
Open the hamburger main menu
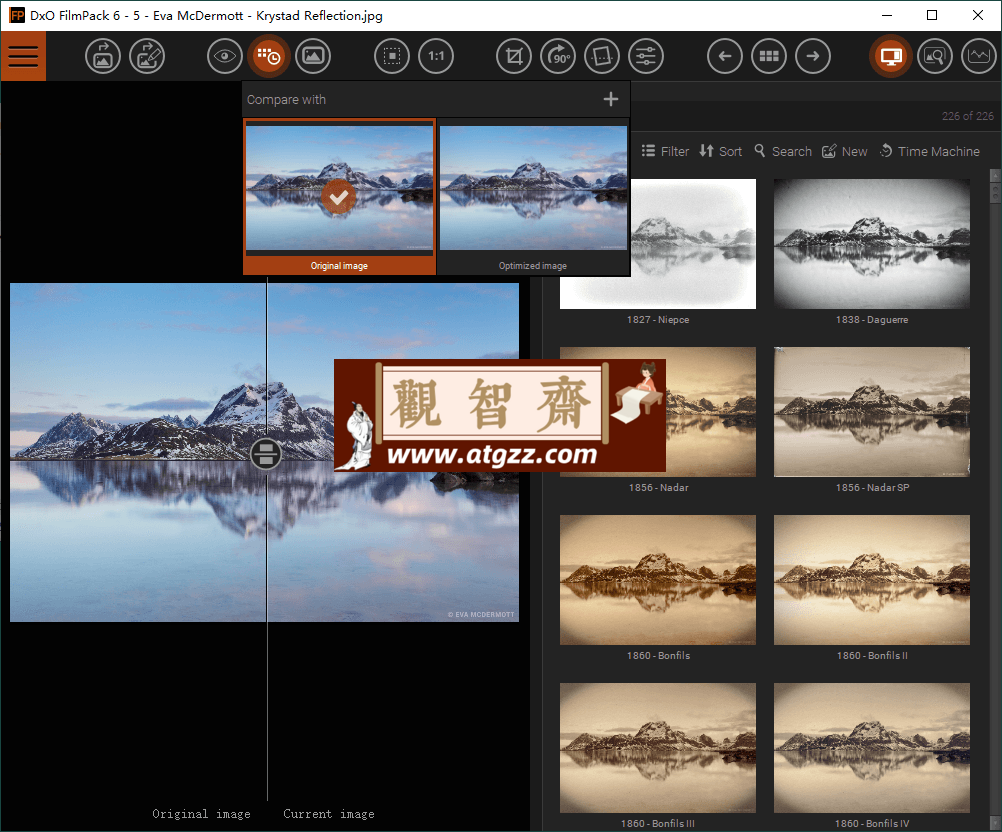tap(23, 56)
